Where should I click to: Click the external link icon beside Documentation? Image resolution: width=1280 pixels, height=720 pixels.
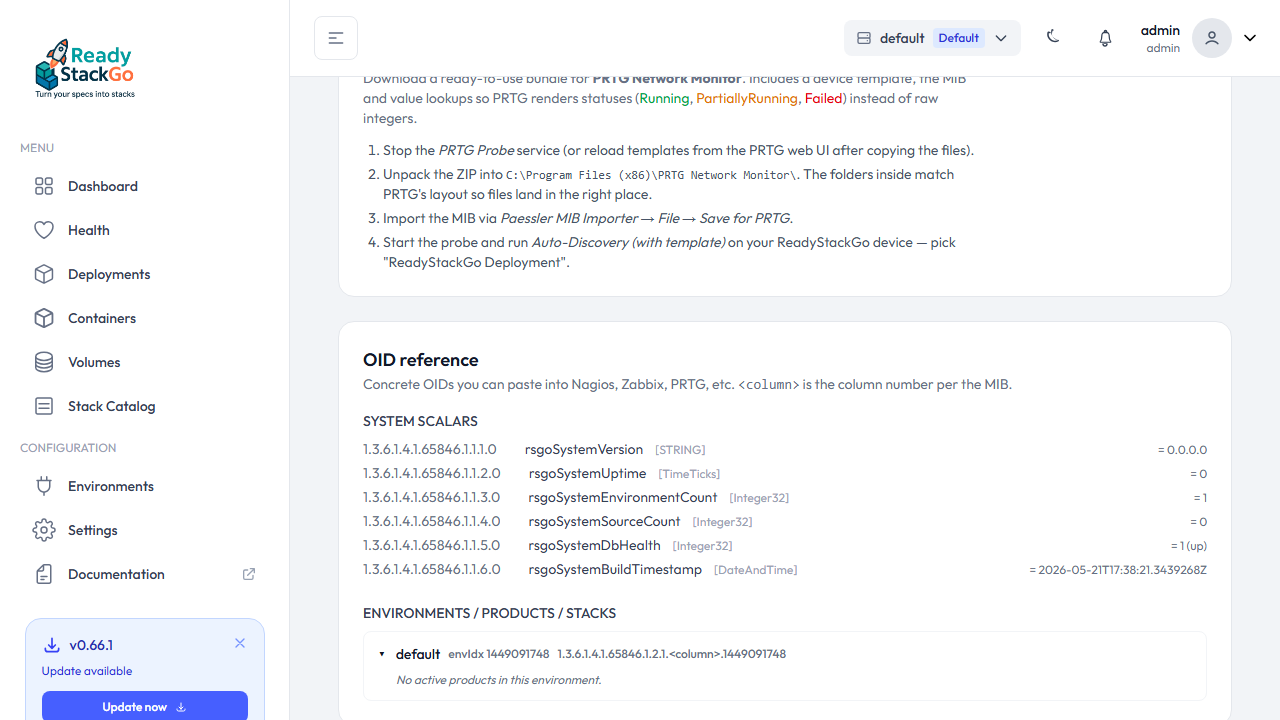tap(249, 574)
